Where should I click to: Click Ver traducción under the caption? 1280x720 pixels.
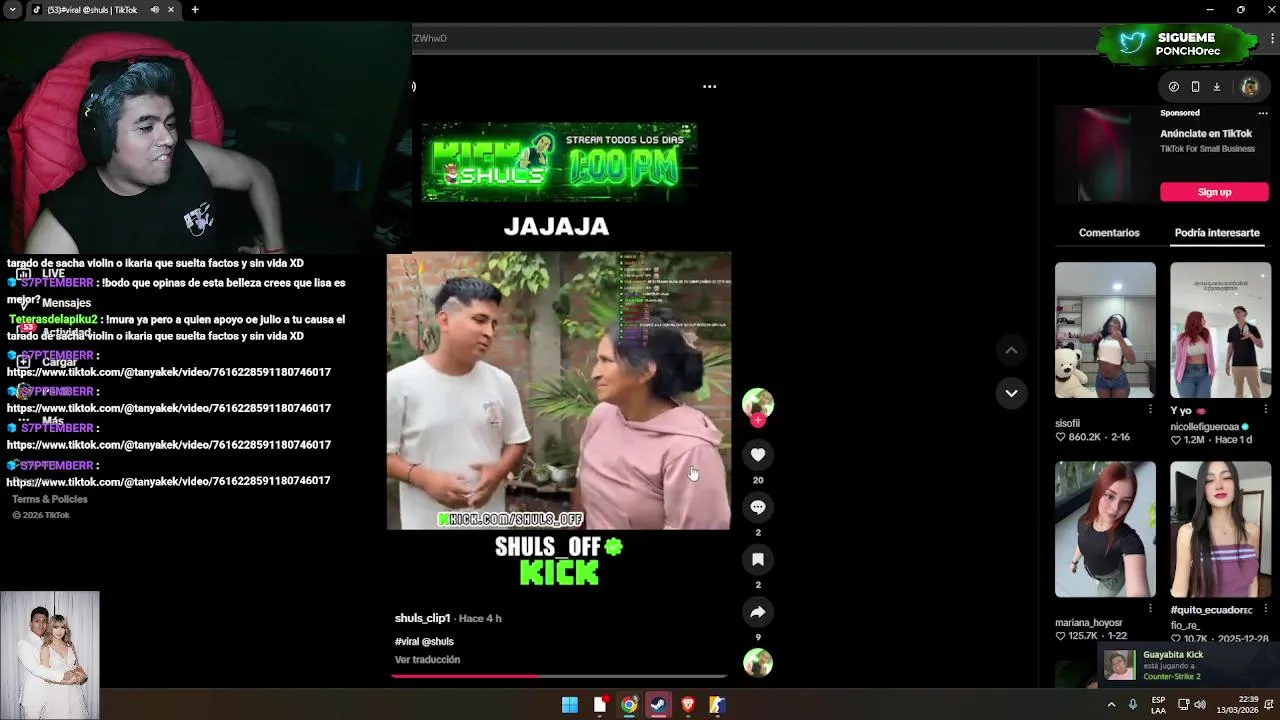tap(427, 660)
